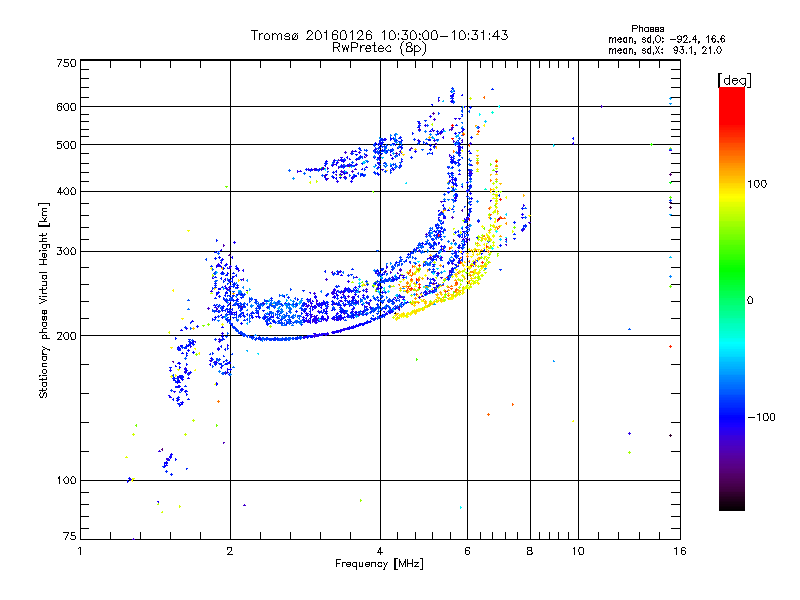Image resolution: width=800 pixels, height=600 pixels.
Task: Click the 'Frequency [MHz]' axis label
Action: 379,564
